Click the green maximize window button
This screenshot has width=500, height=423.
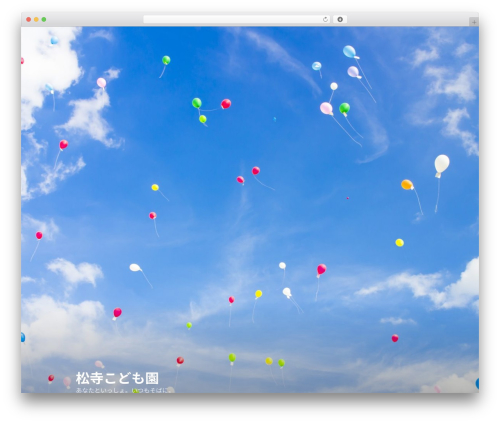pyautogui.click(x=44, y=19)
